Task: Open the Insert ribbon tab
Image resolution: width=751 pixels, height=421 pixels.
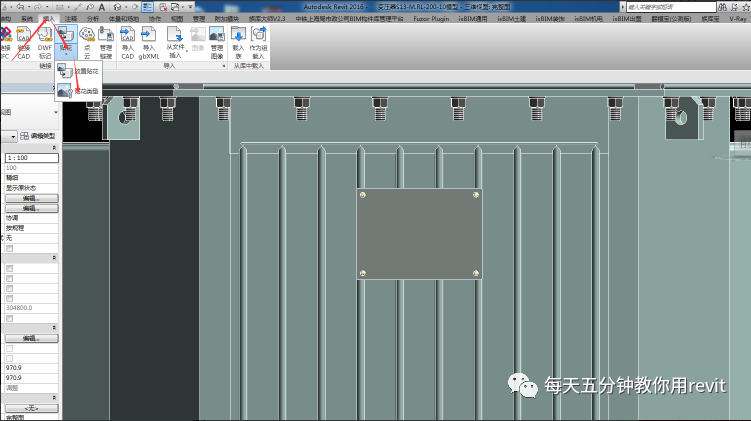Action: (48, 18)
